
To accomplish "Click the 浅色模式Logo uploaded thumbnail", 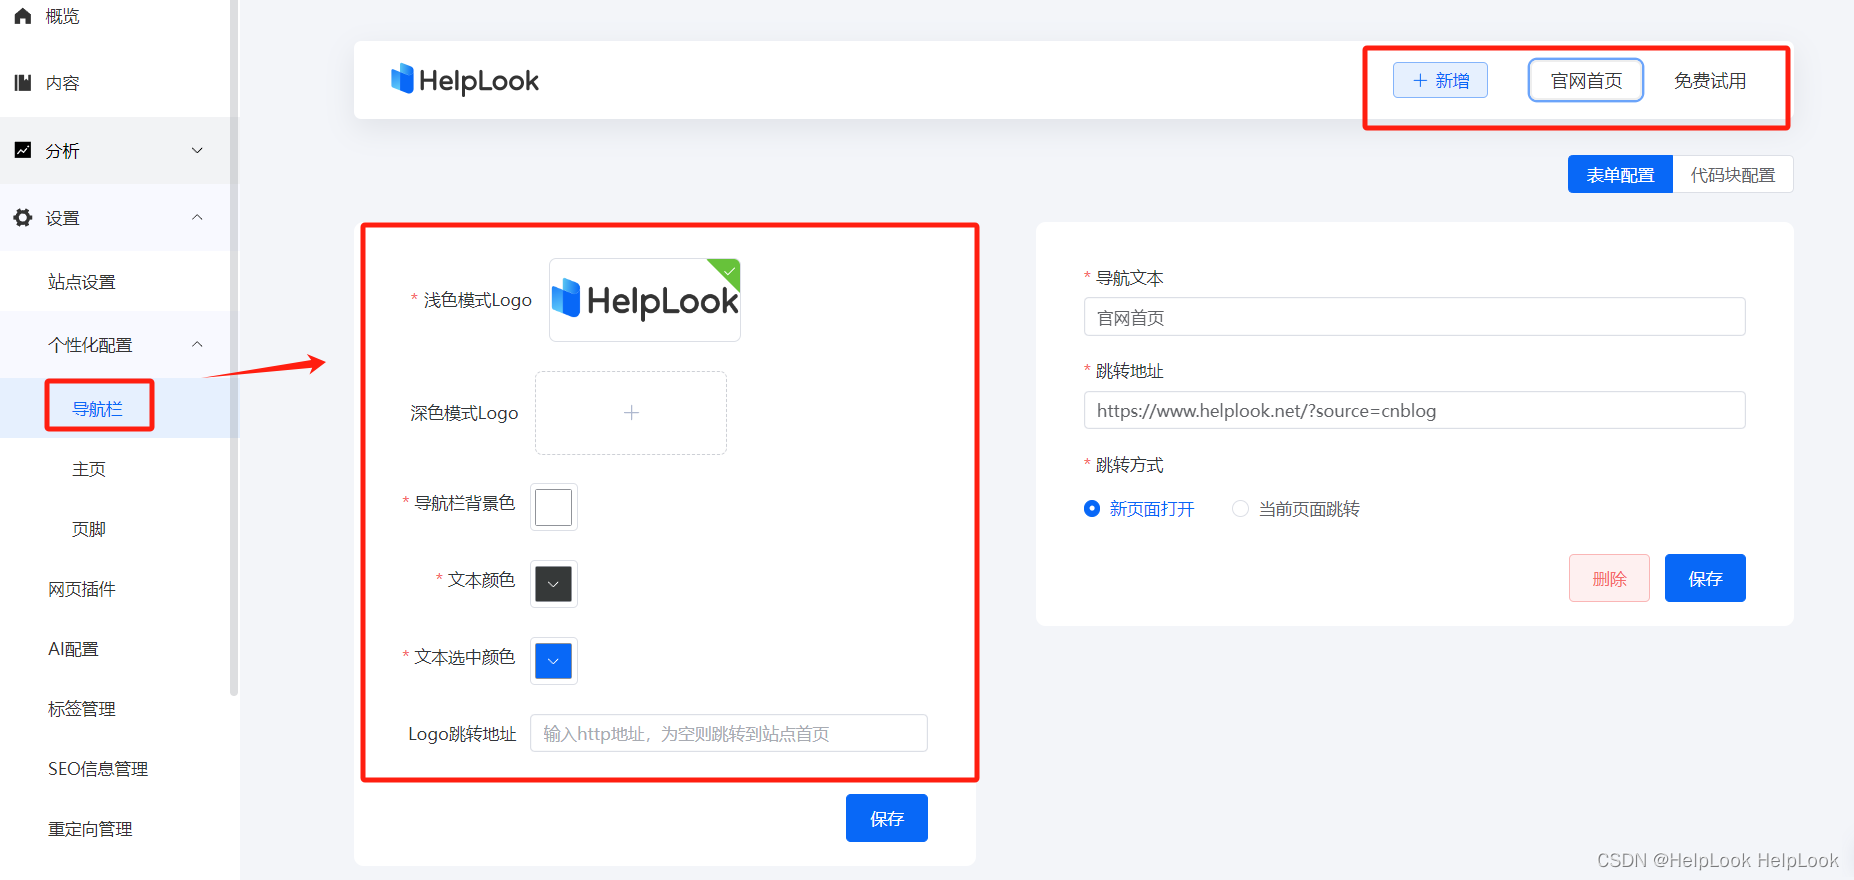I will pos(645,300).
